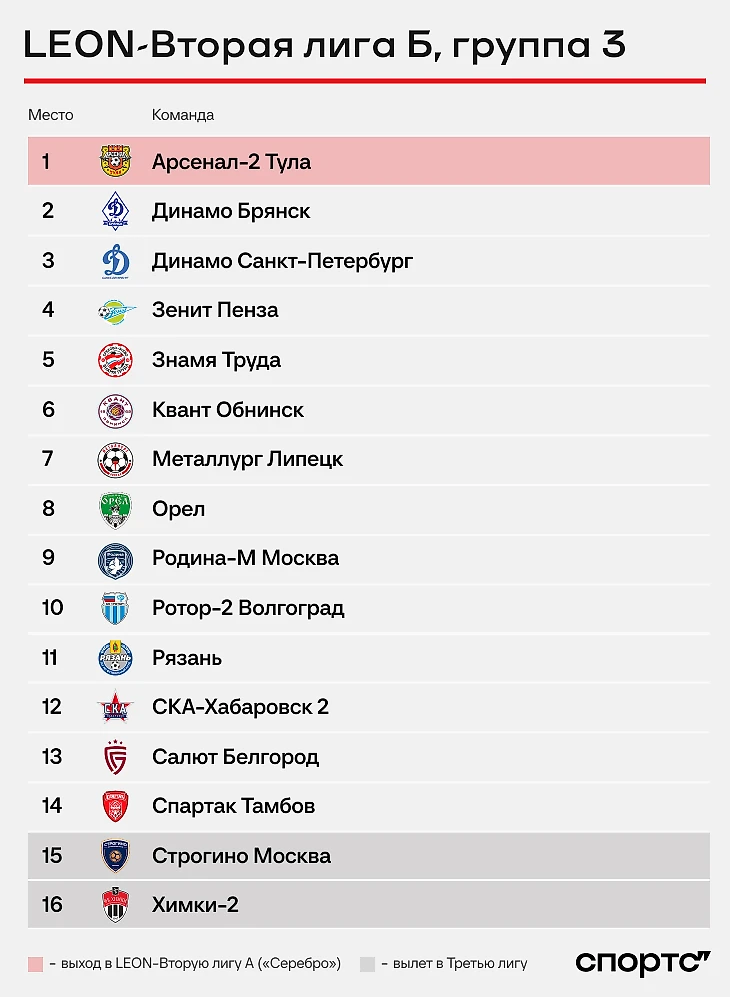Click the Знамя Труда club emblem
730x997 pixels.
coord(115,360)
